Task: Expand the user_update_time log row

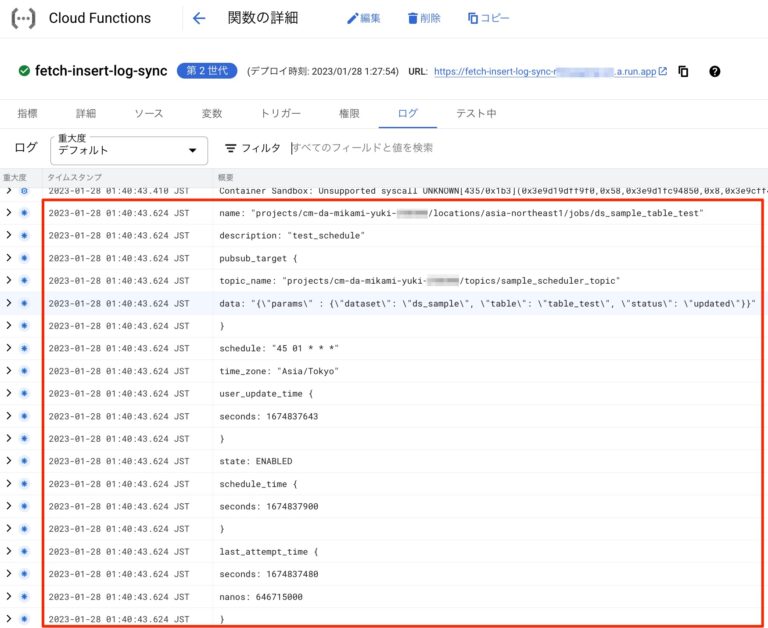Action: pos(8,393)
